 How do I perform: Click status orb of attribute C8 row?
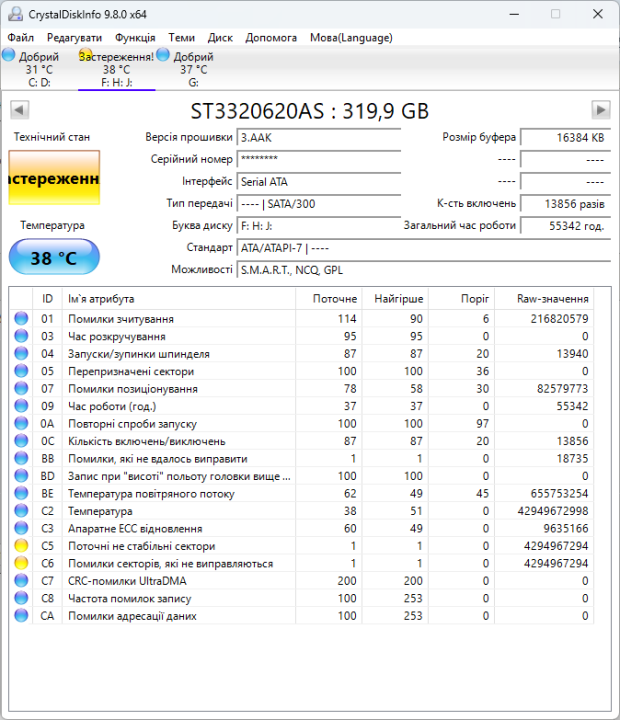point(21,598)
